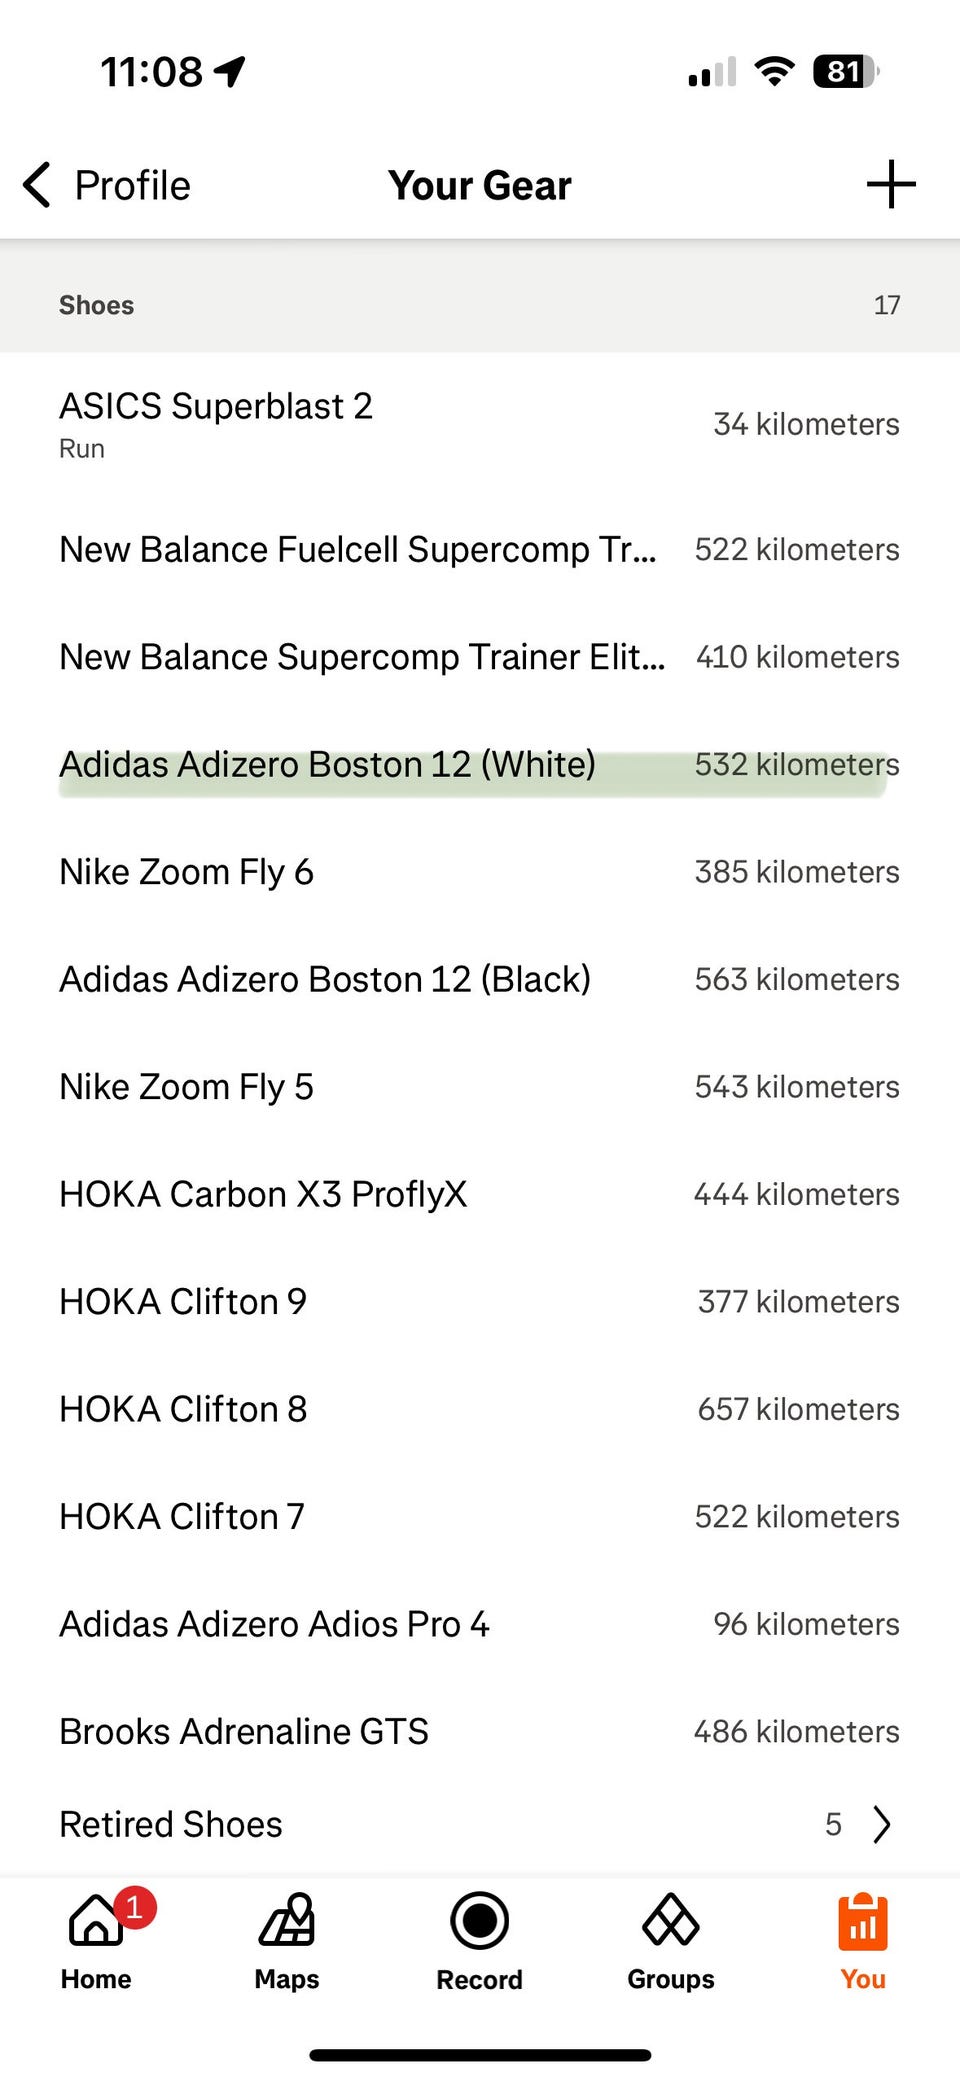The height and width of the screenshot is (2081, 960).
Task: Go back to Profile
Action: point(132,185)
